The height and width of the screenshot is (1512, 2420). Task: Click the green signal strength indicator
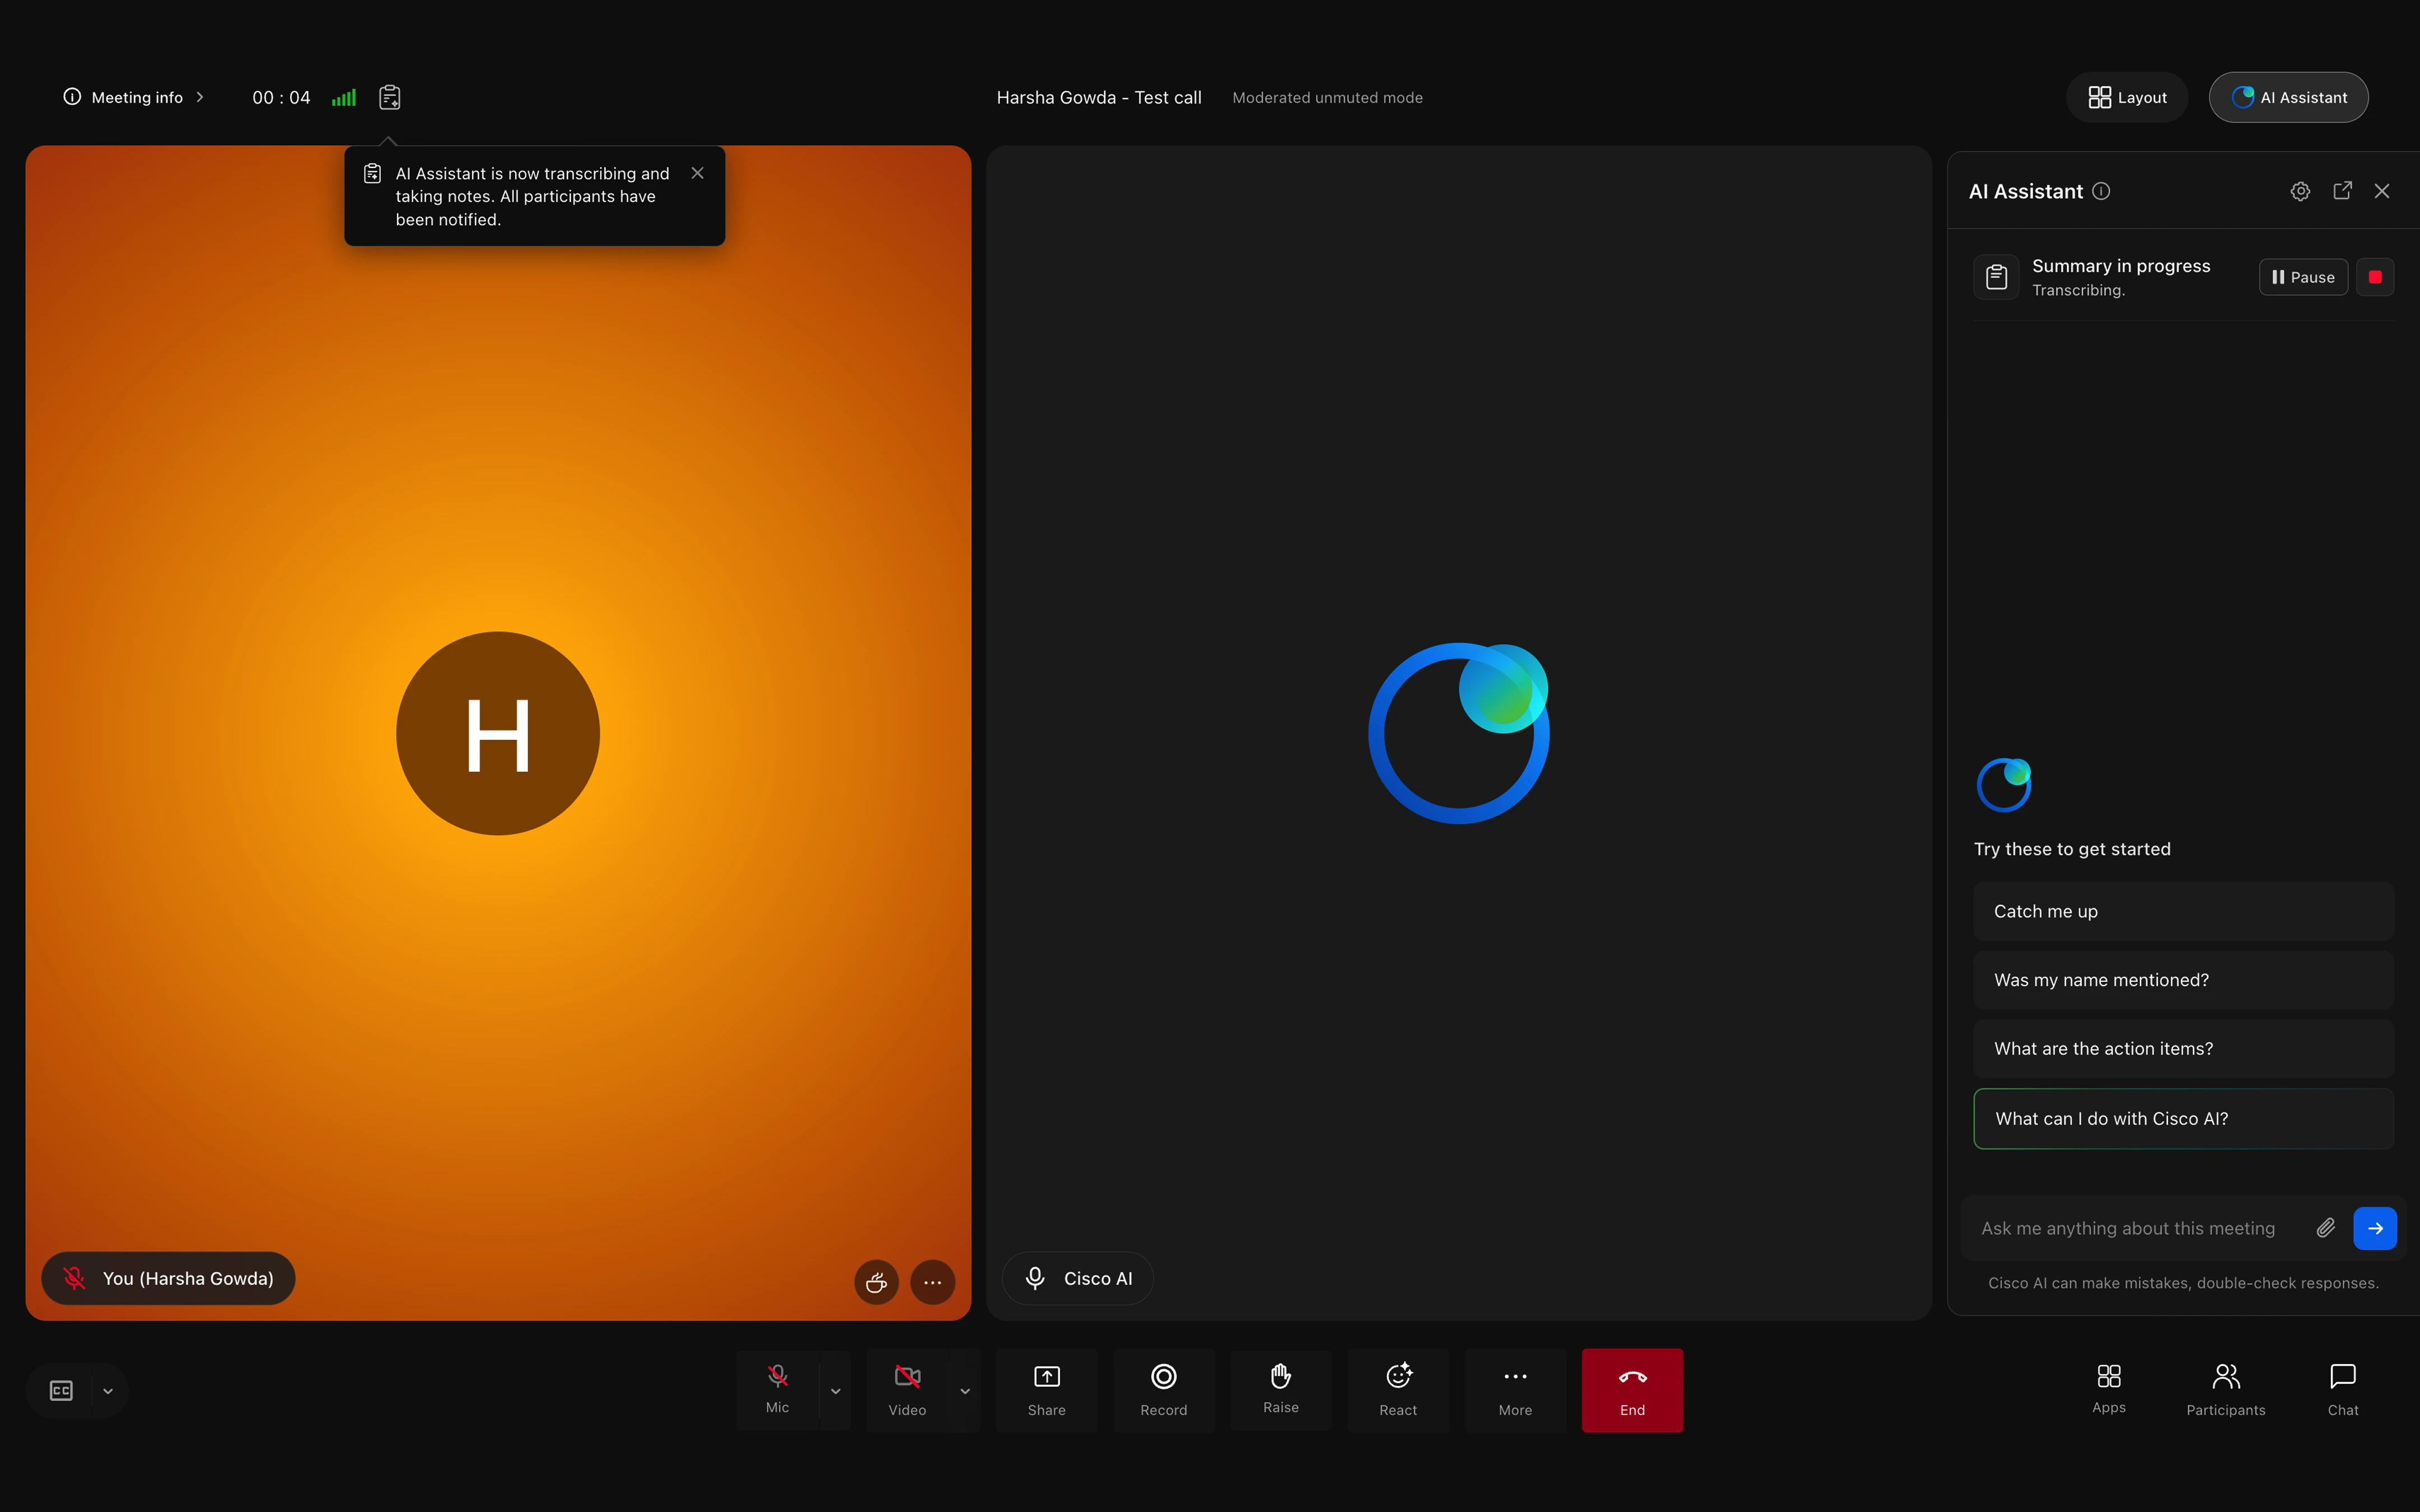(x=344, y=97)
